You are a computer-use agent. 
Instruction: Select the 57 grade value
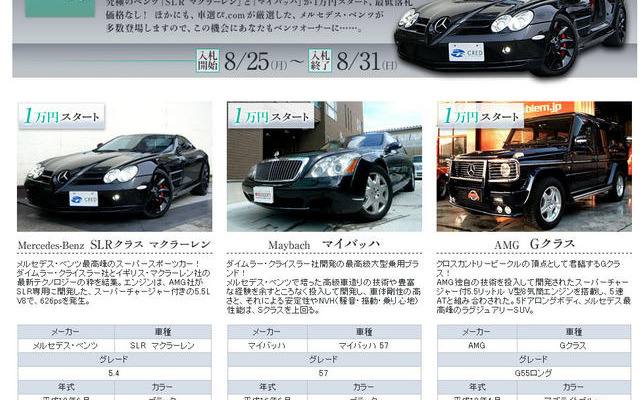(324, 373)
